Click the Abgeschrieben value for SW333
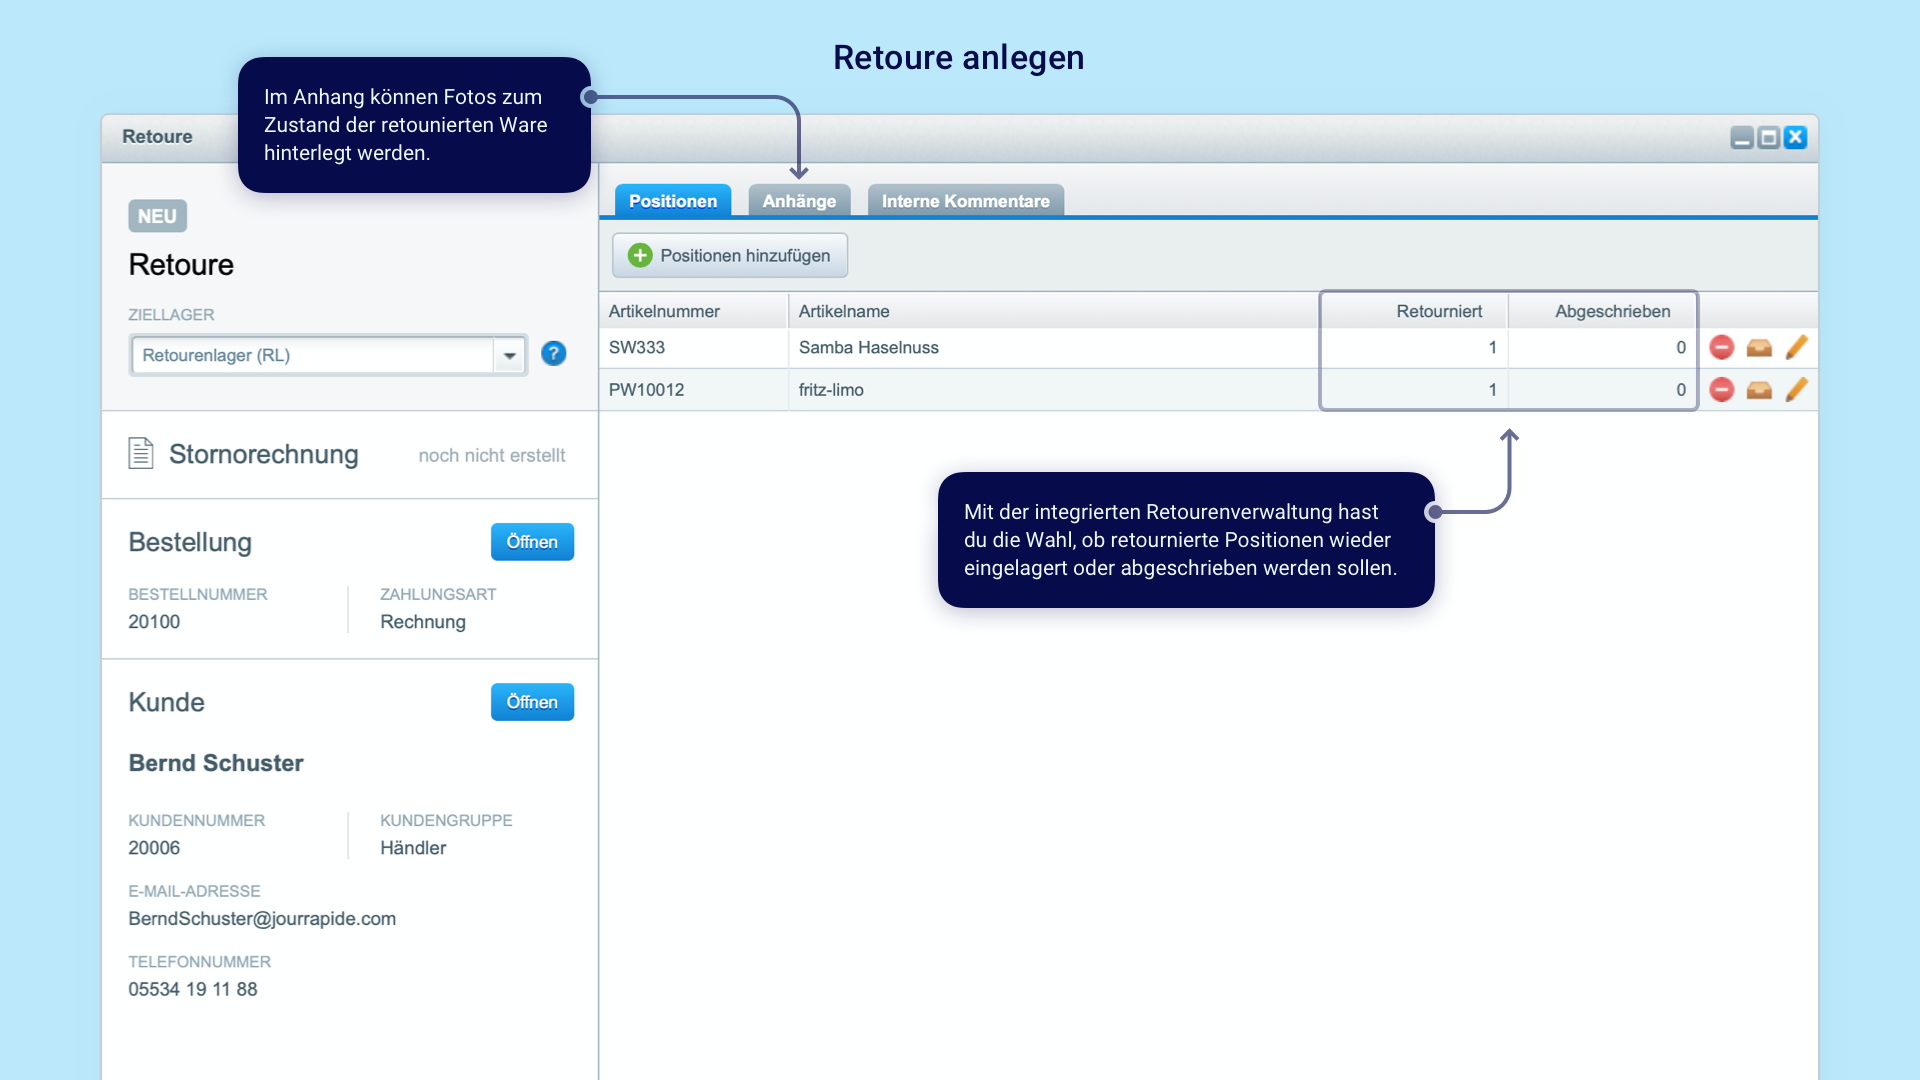 pos(1603,348)
